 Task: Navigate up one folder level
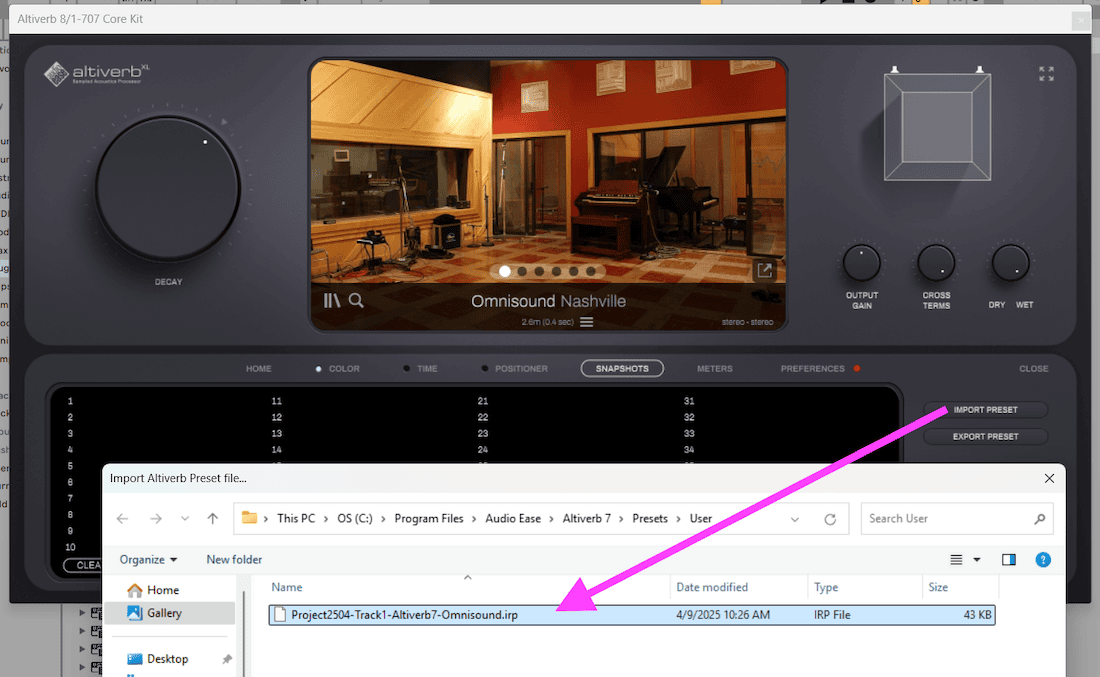[x=213, y=518]
